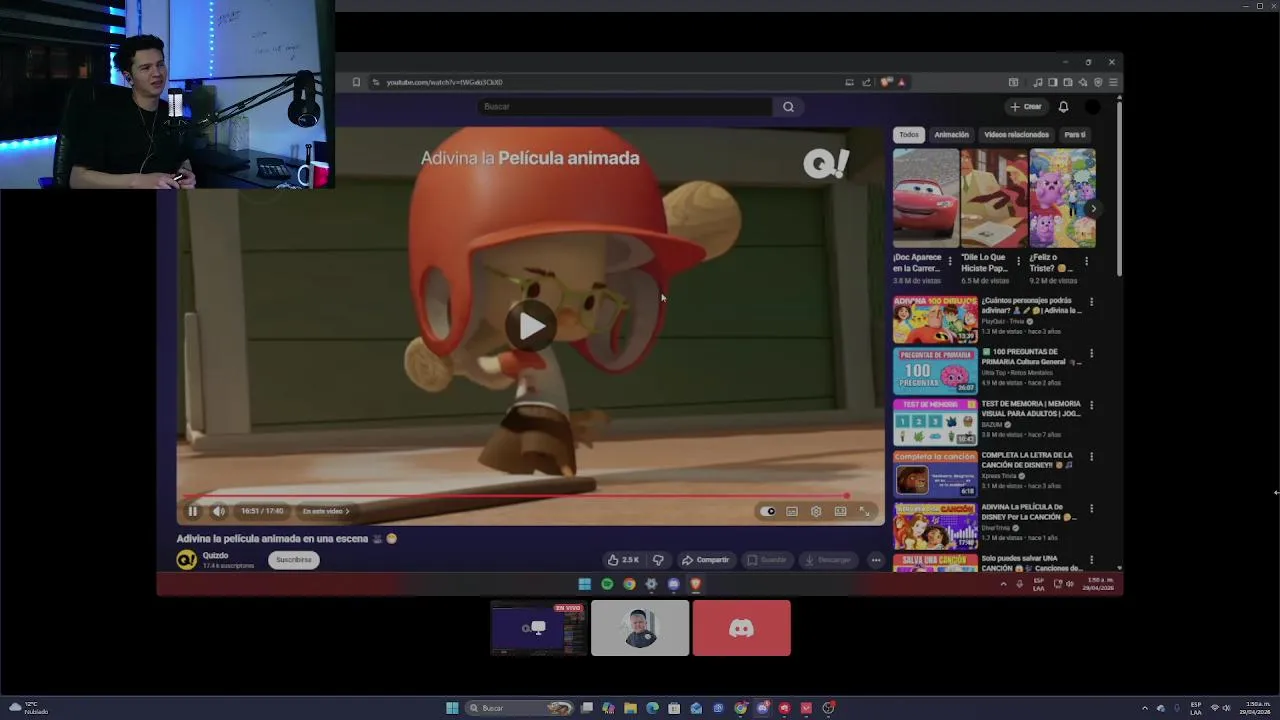The height and width of the screenshot is (720, 1280).
Task: Select the 'Para ti' filter chip
Action: [1075, 134]
